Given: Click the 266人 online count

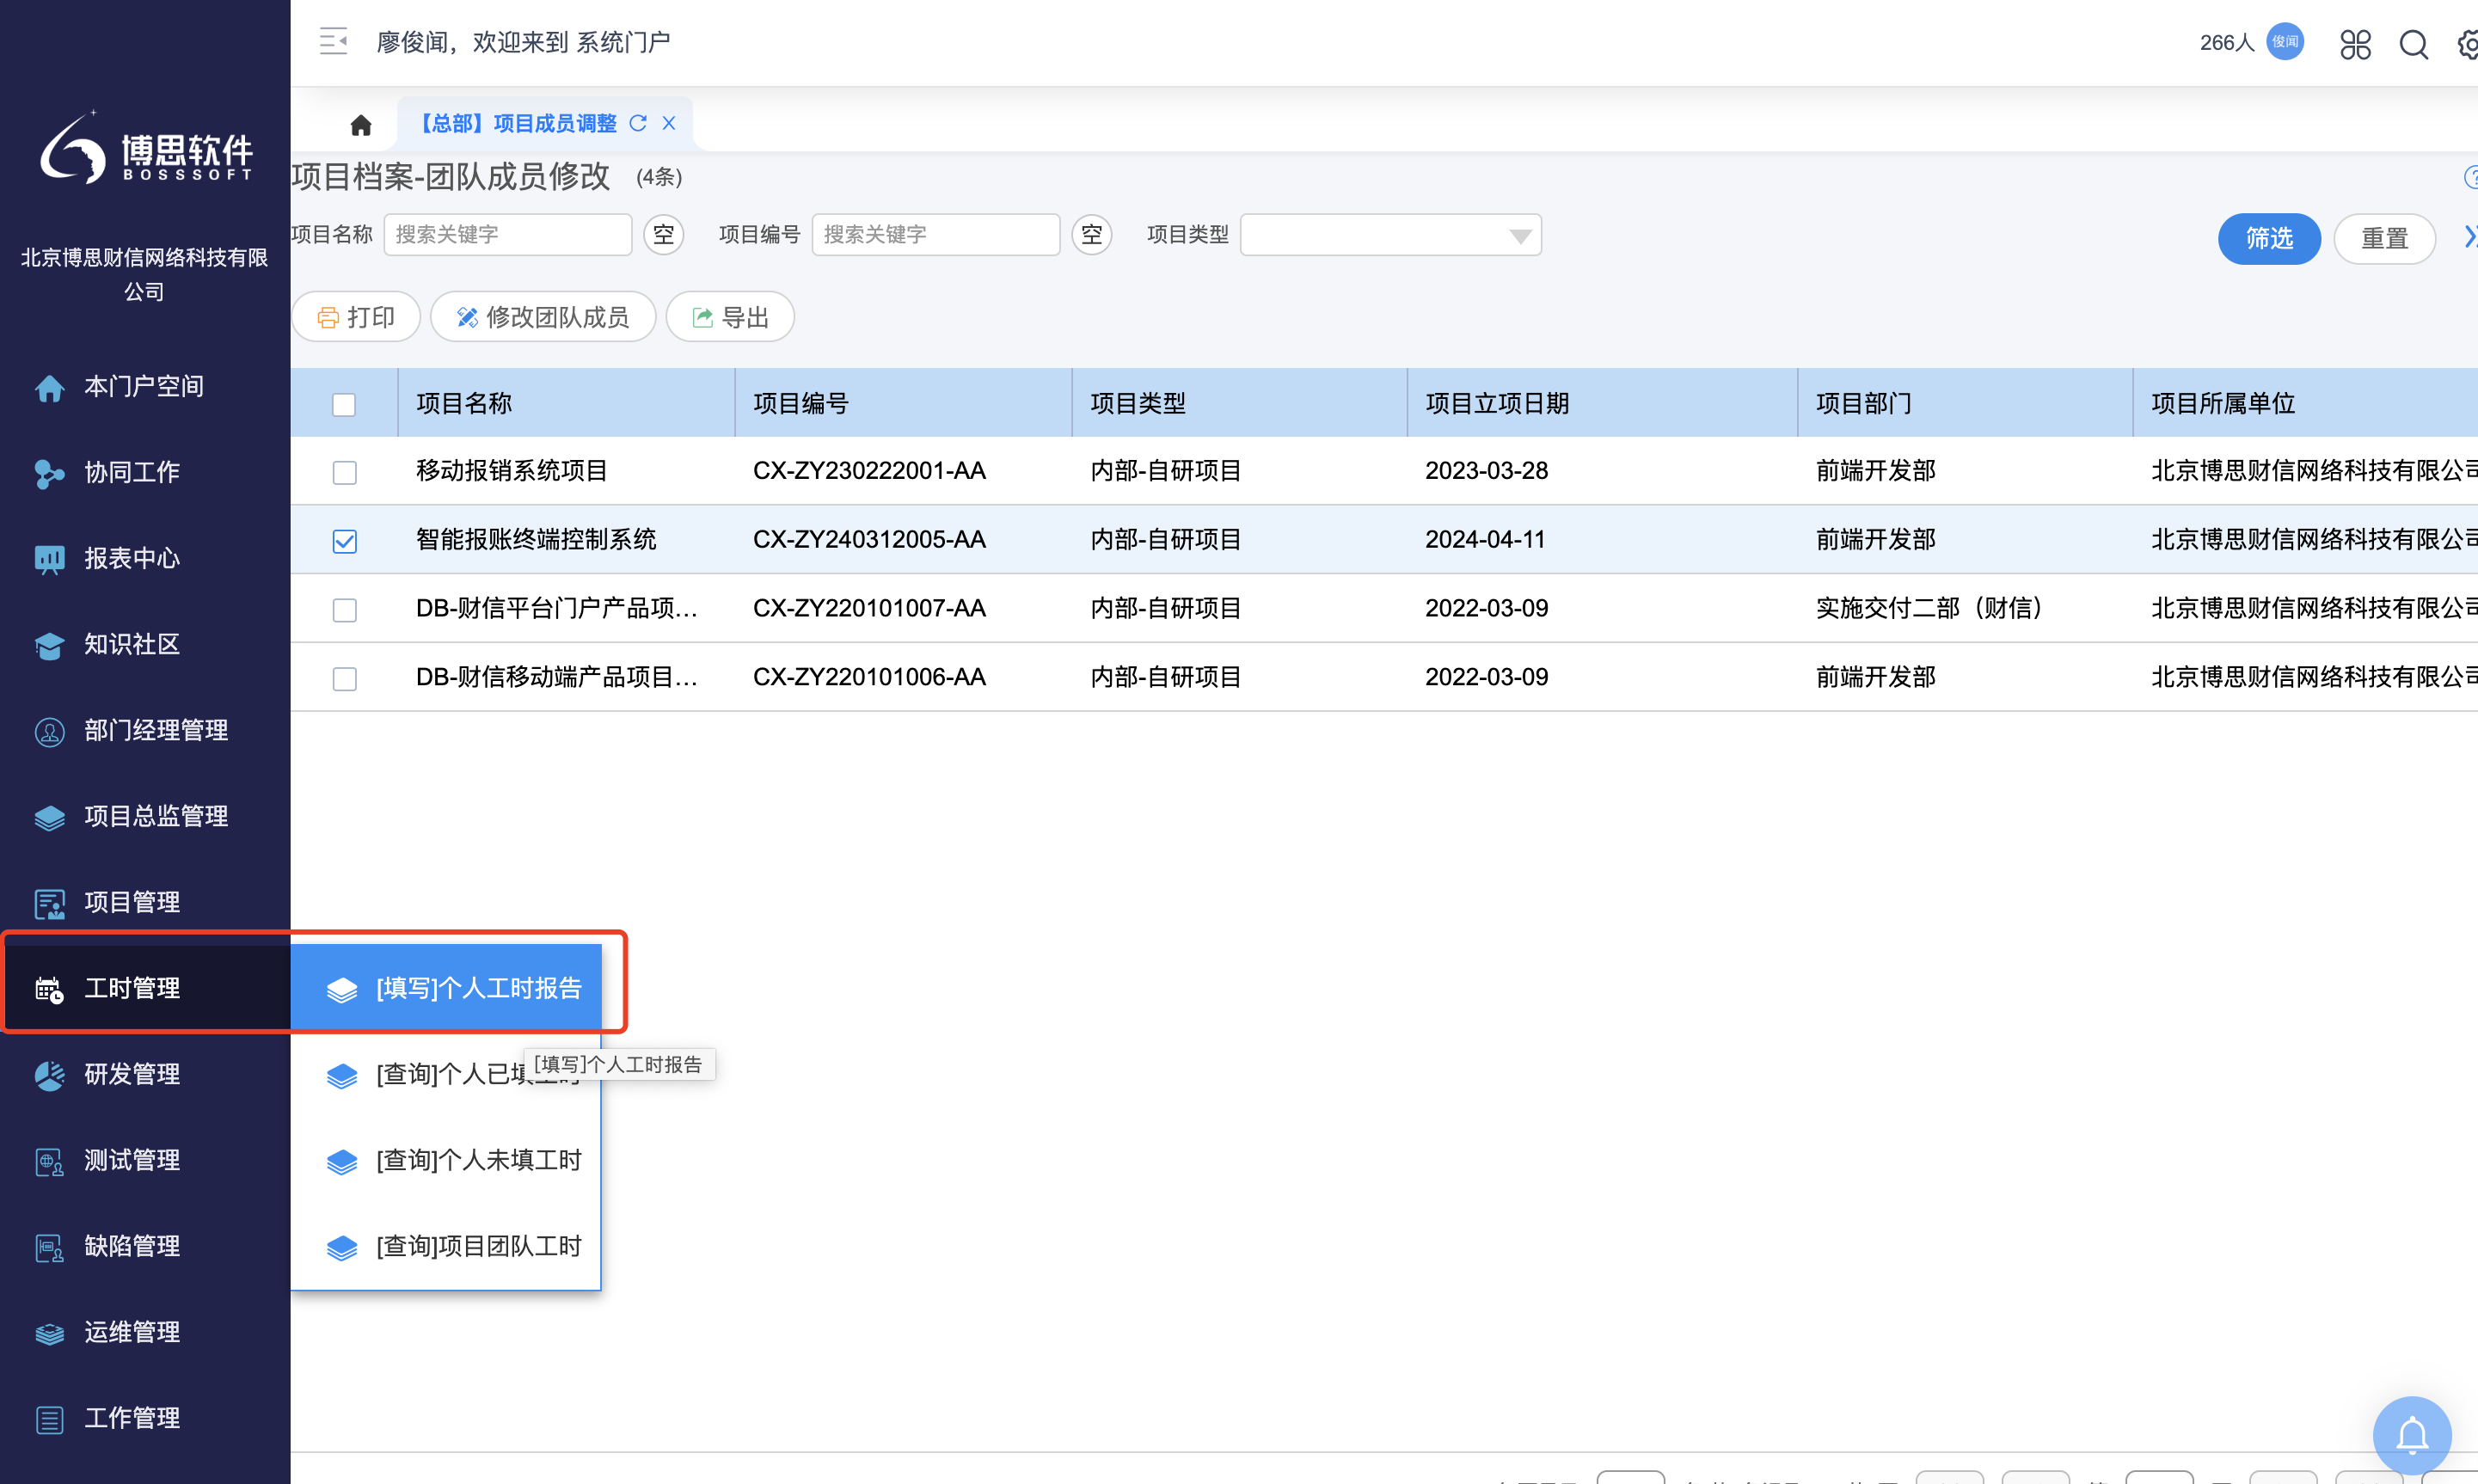Looking at the screenshot, I should 2226,42.
